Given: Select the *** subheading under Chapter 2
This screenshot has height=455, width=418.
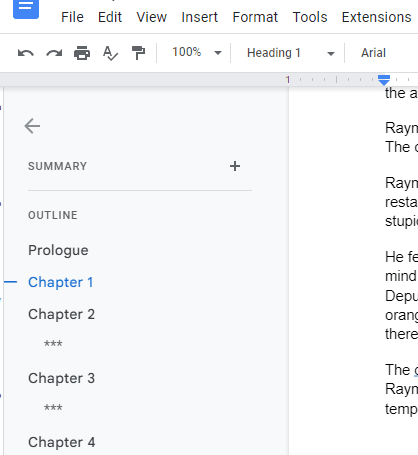Looking at the screenshot, I should point(53,344).
